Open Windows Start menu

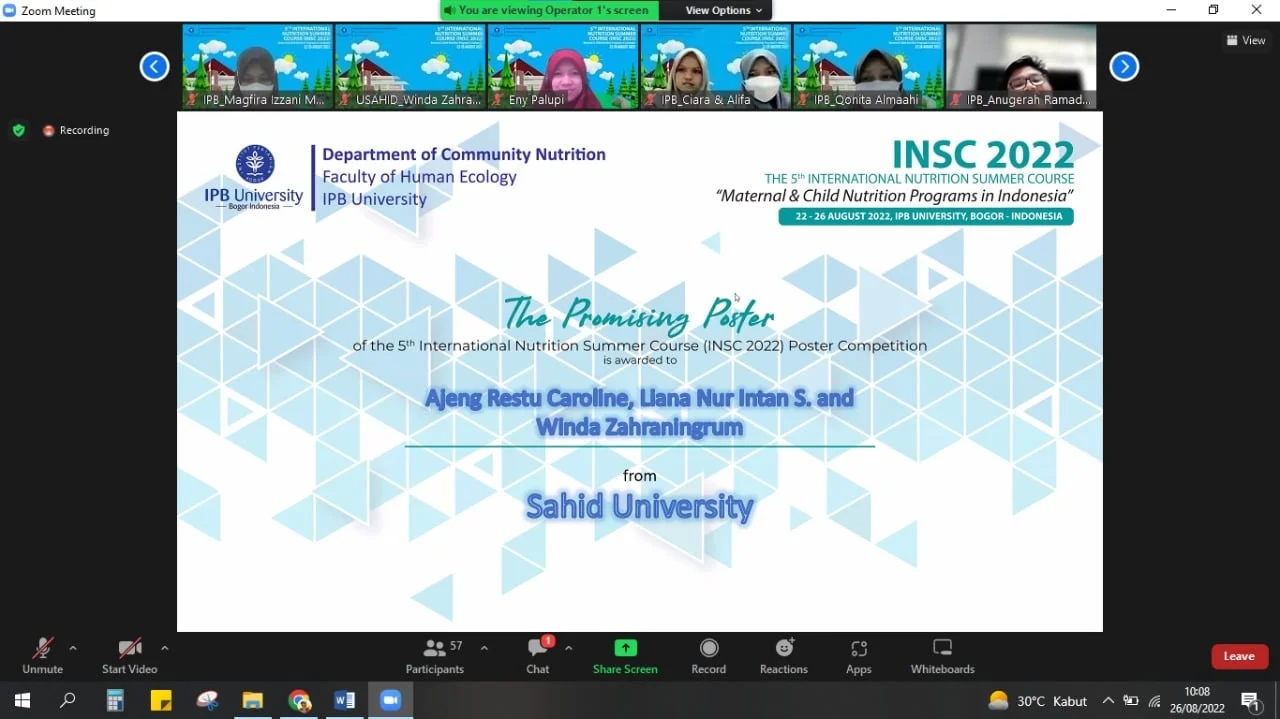22,701
